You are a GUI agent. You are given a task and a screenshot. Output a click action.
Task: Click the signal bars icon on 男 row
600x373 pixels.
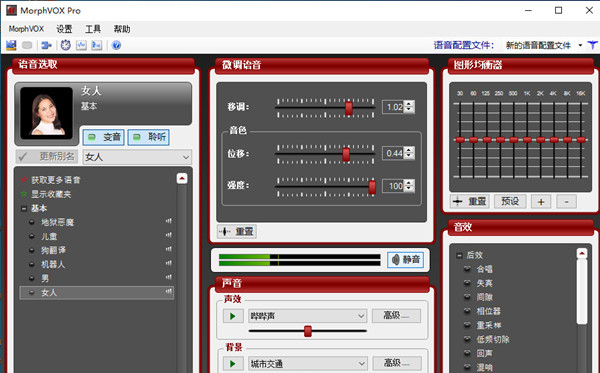(168, 277)
